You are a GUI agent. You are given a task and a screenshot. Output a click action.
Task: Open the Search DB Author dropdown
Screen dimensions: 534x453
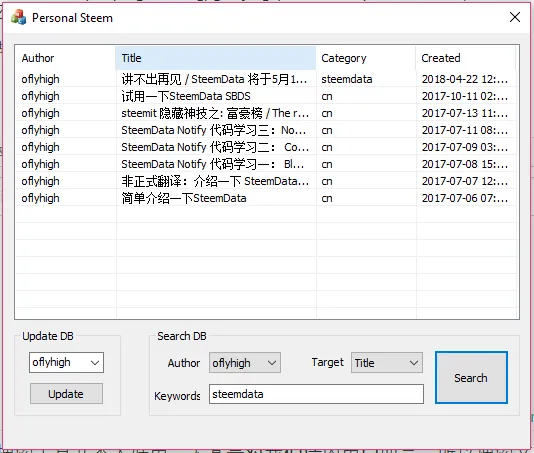point(245,363)
